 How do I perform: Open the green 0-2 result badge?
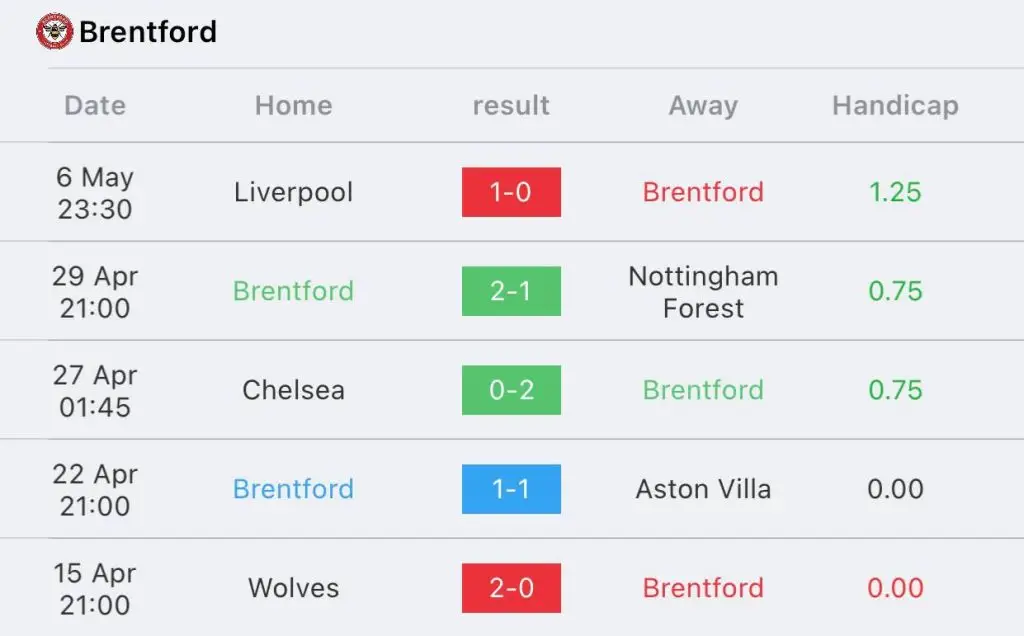click(511, 390)
